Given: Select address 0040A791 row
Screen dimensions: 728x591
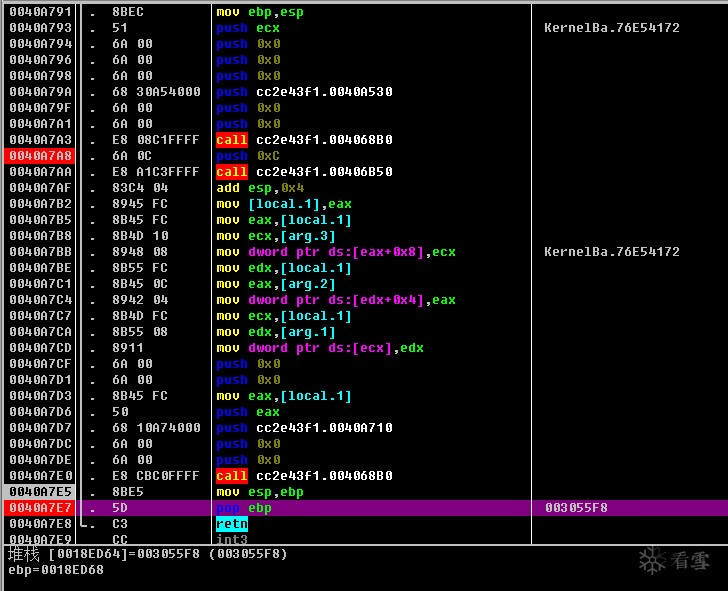Looking at the screenshot, I should pos(40,12).
